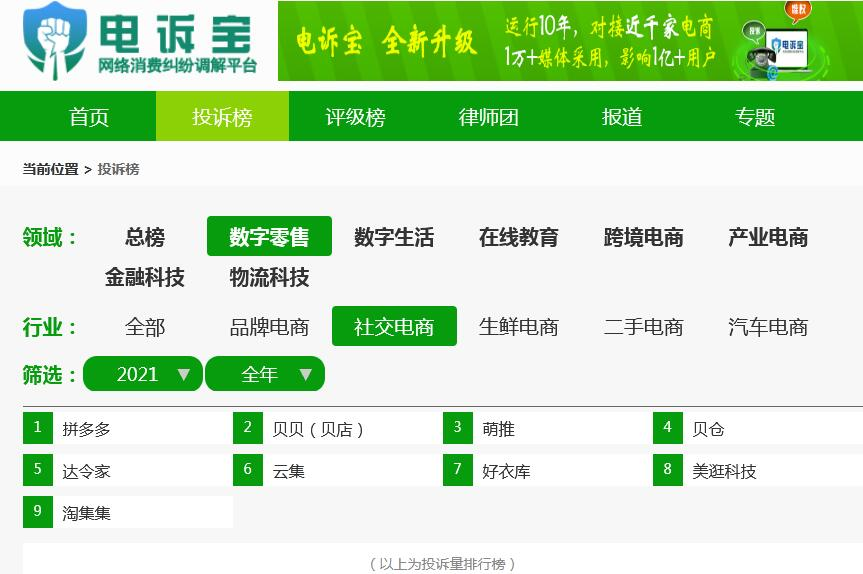Click the 当前位置 breadcrumb text
Viewport: 863px width, 574px height.
[51, 169]
